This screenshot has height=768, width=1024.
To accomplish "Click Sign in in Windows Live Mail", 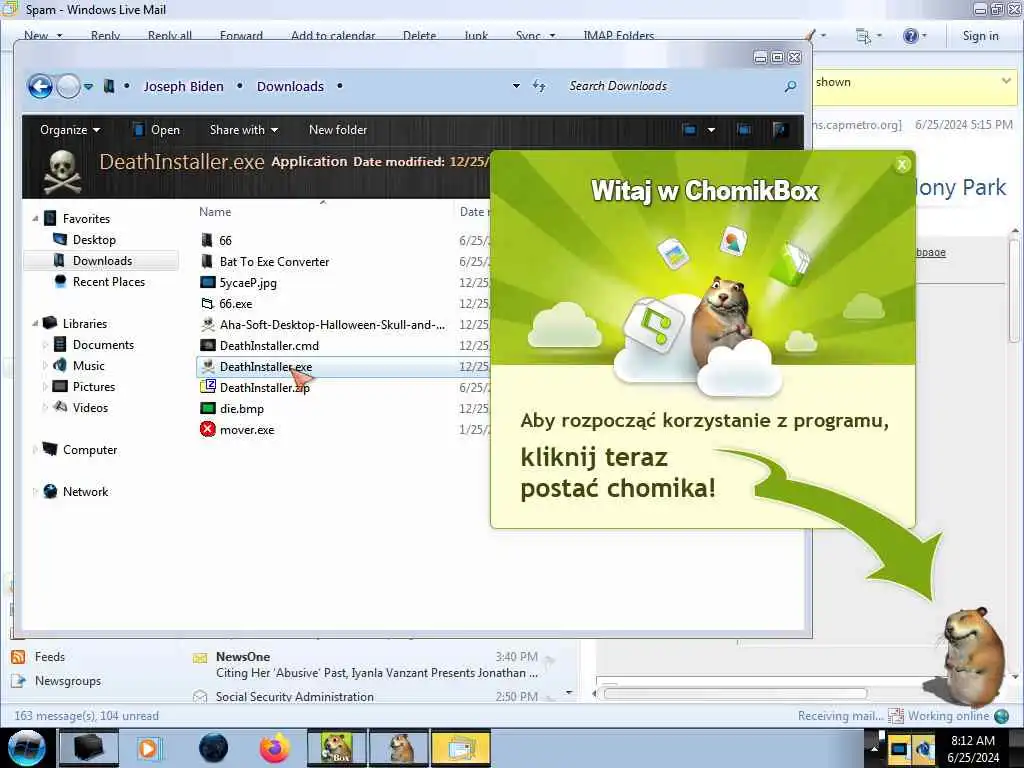I will 980,35.
